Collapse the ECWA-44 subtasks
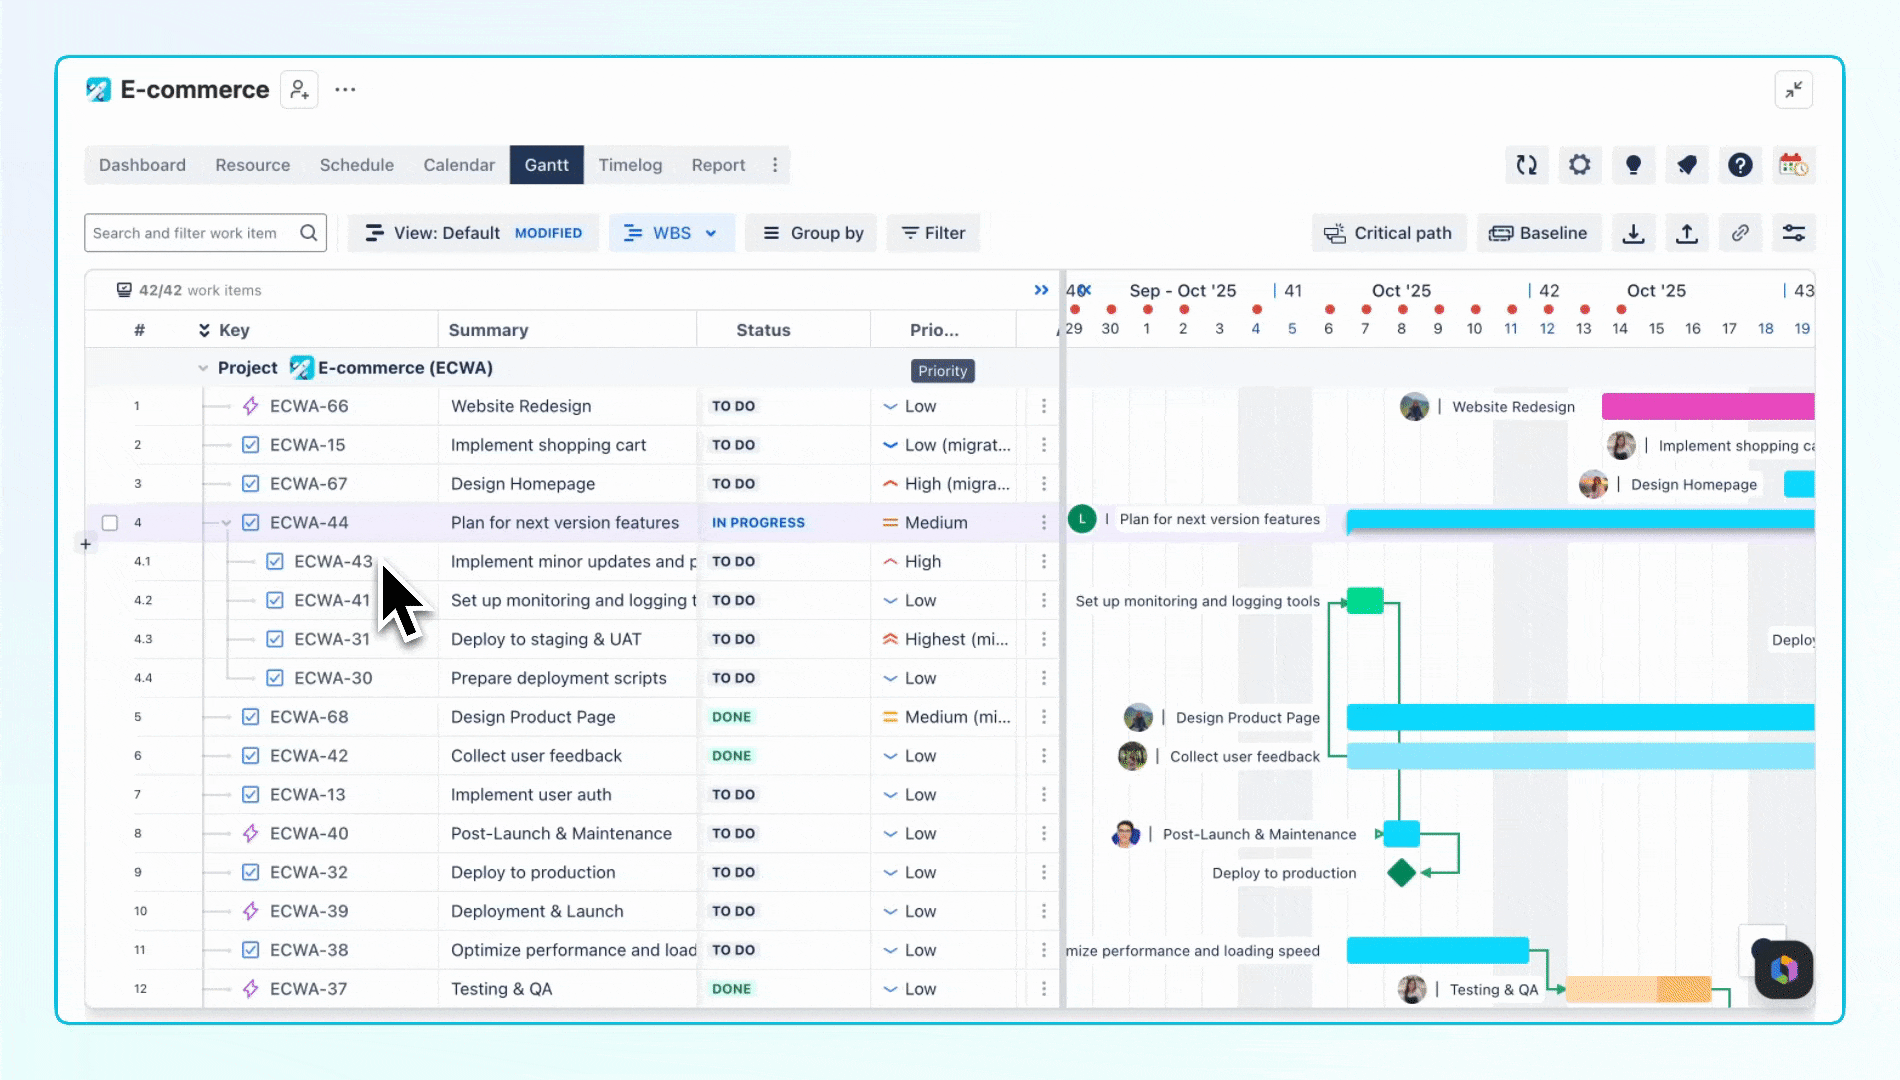This screenshot has width=1900, height=1080. click(x=227, y=523)
